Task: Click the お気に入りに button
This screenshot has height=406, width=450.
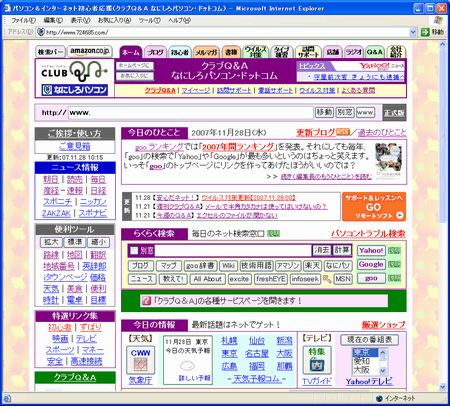Action: point(135,76)
